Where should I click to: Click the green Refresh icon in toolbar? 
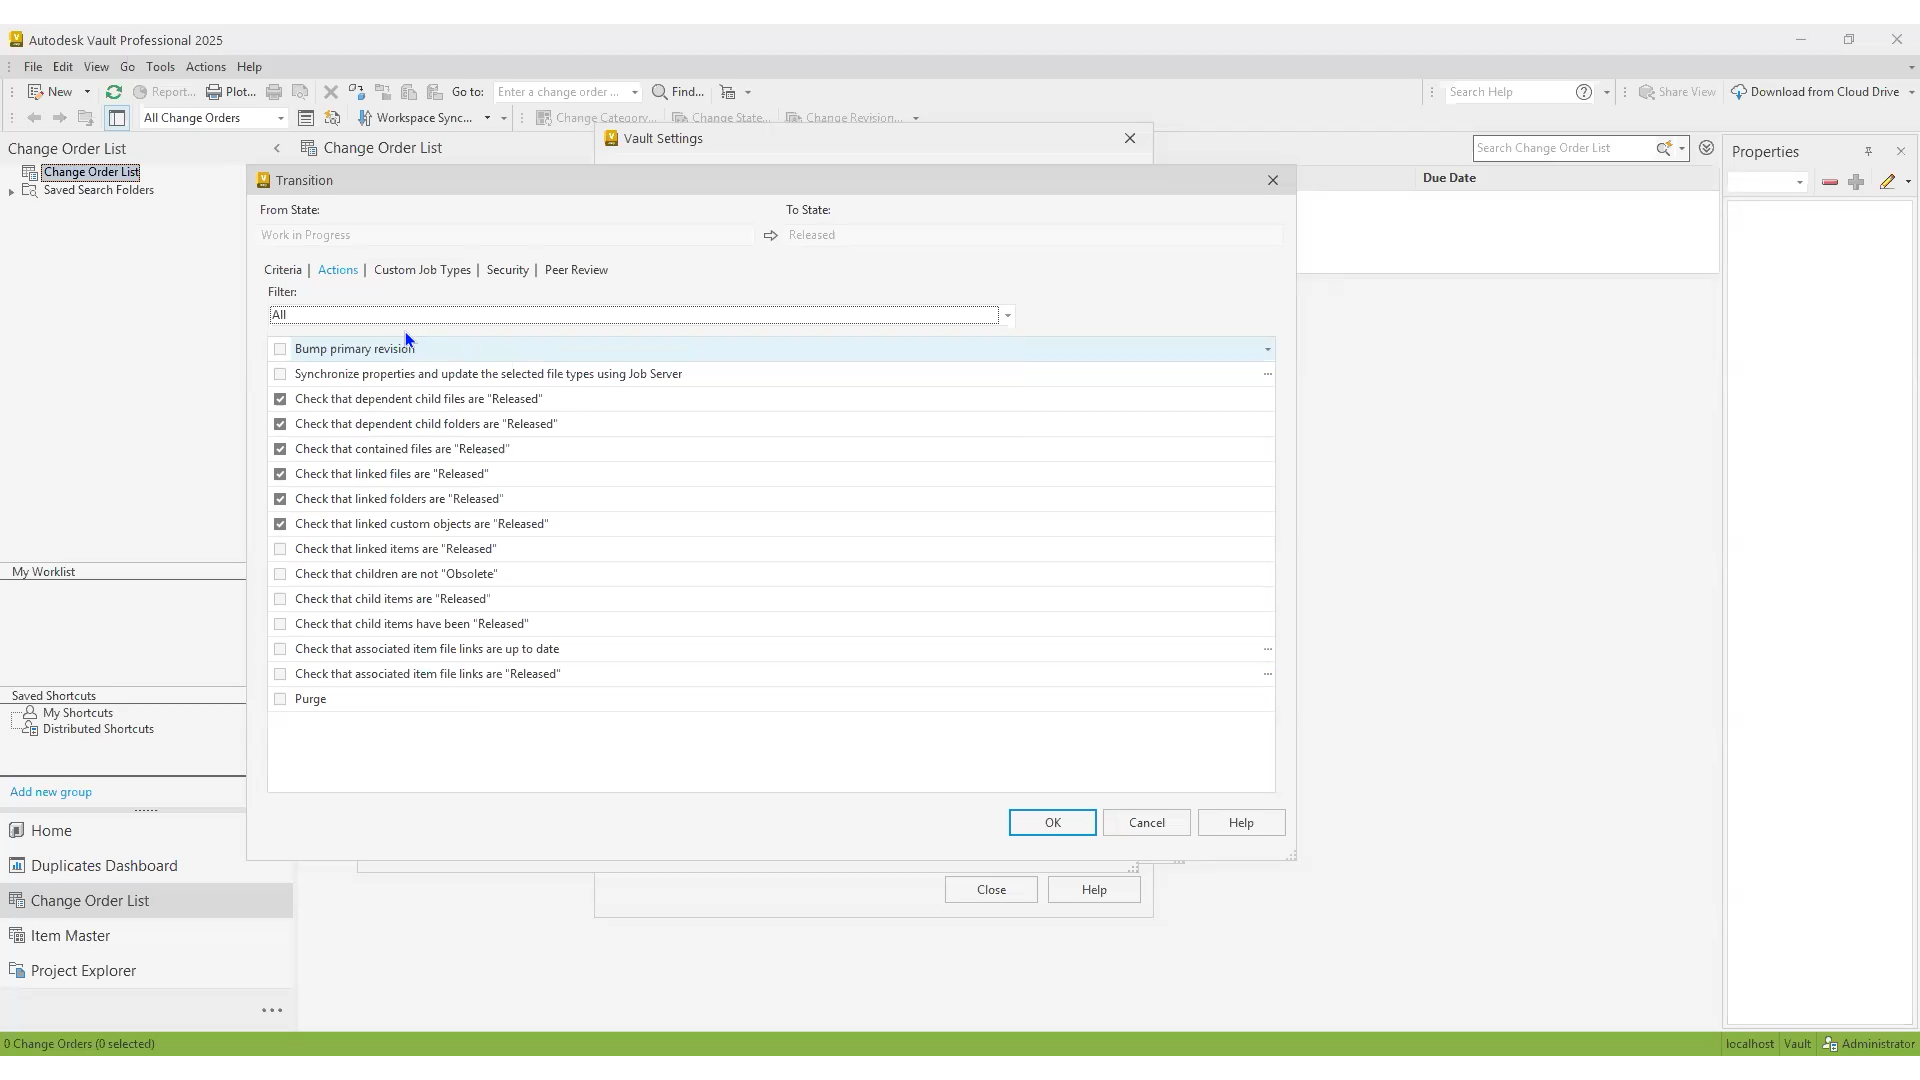tap(114, 92)
